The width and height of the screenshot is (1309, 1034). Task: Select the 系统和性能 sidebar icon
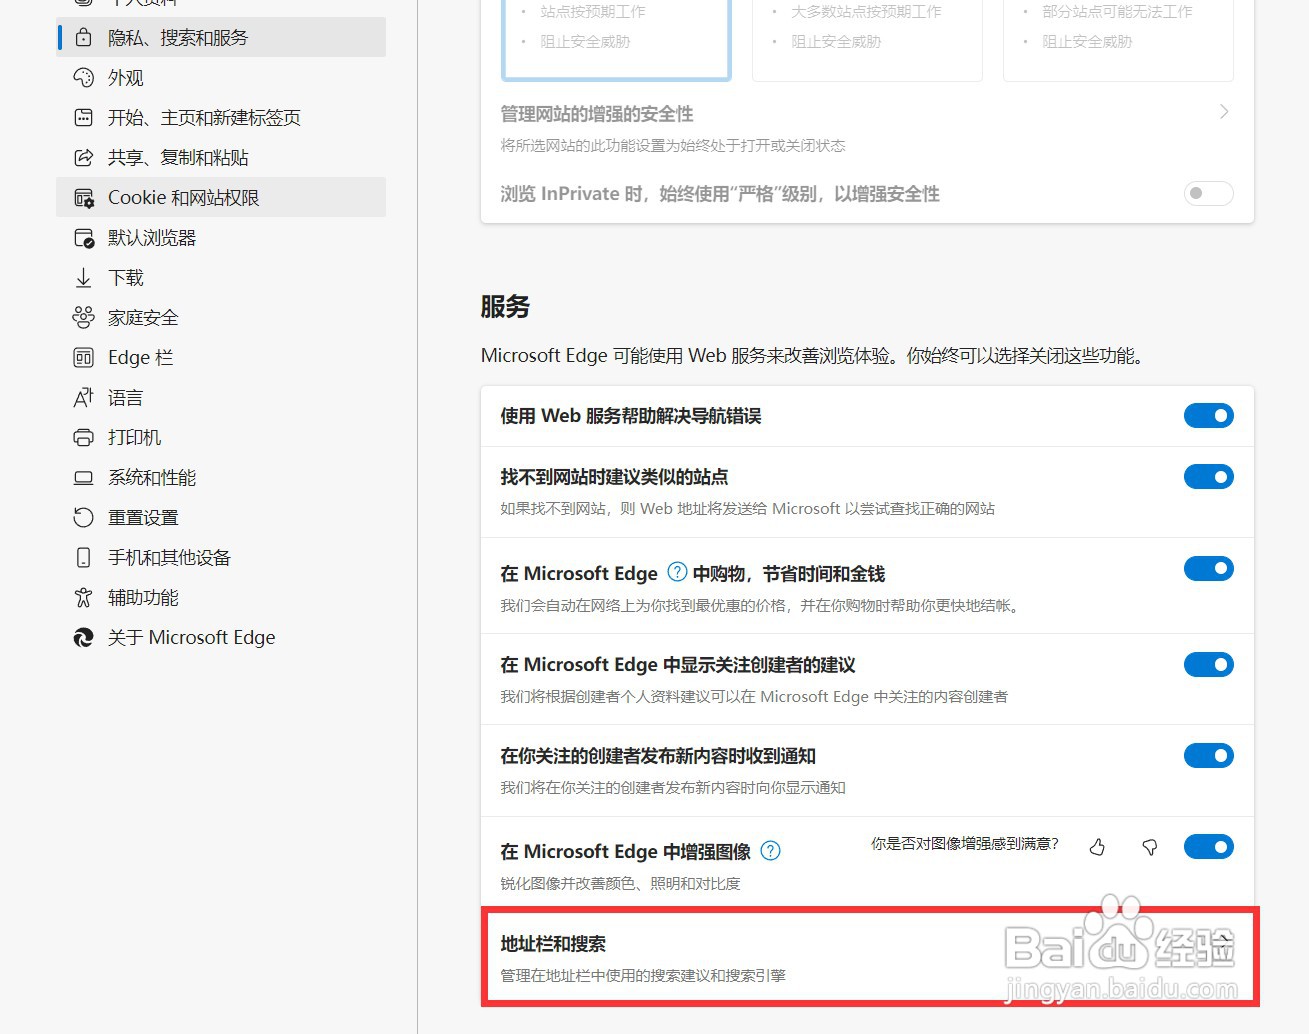click(x=84, y=477)
